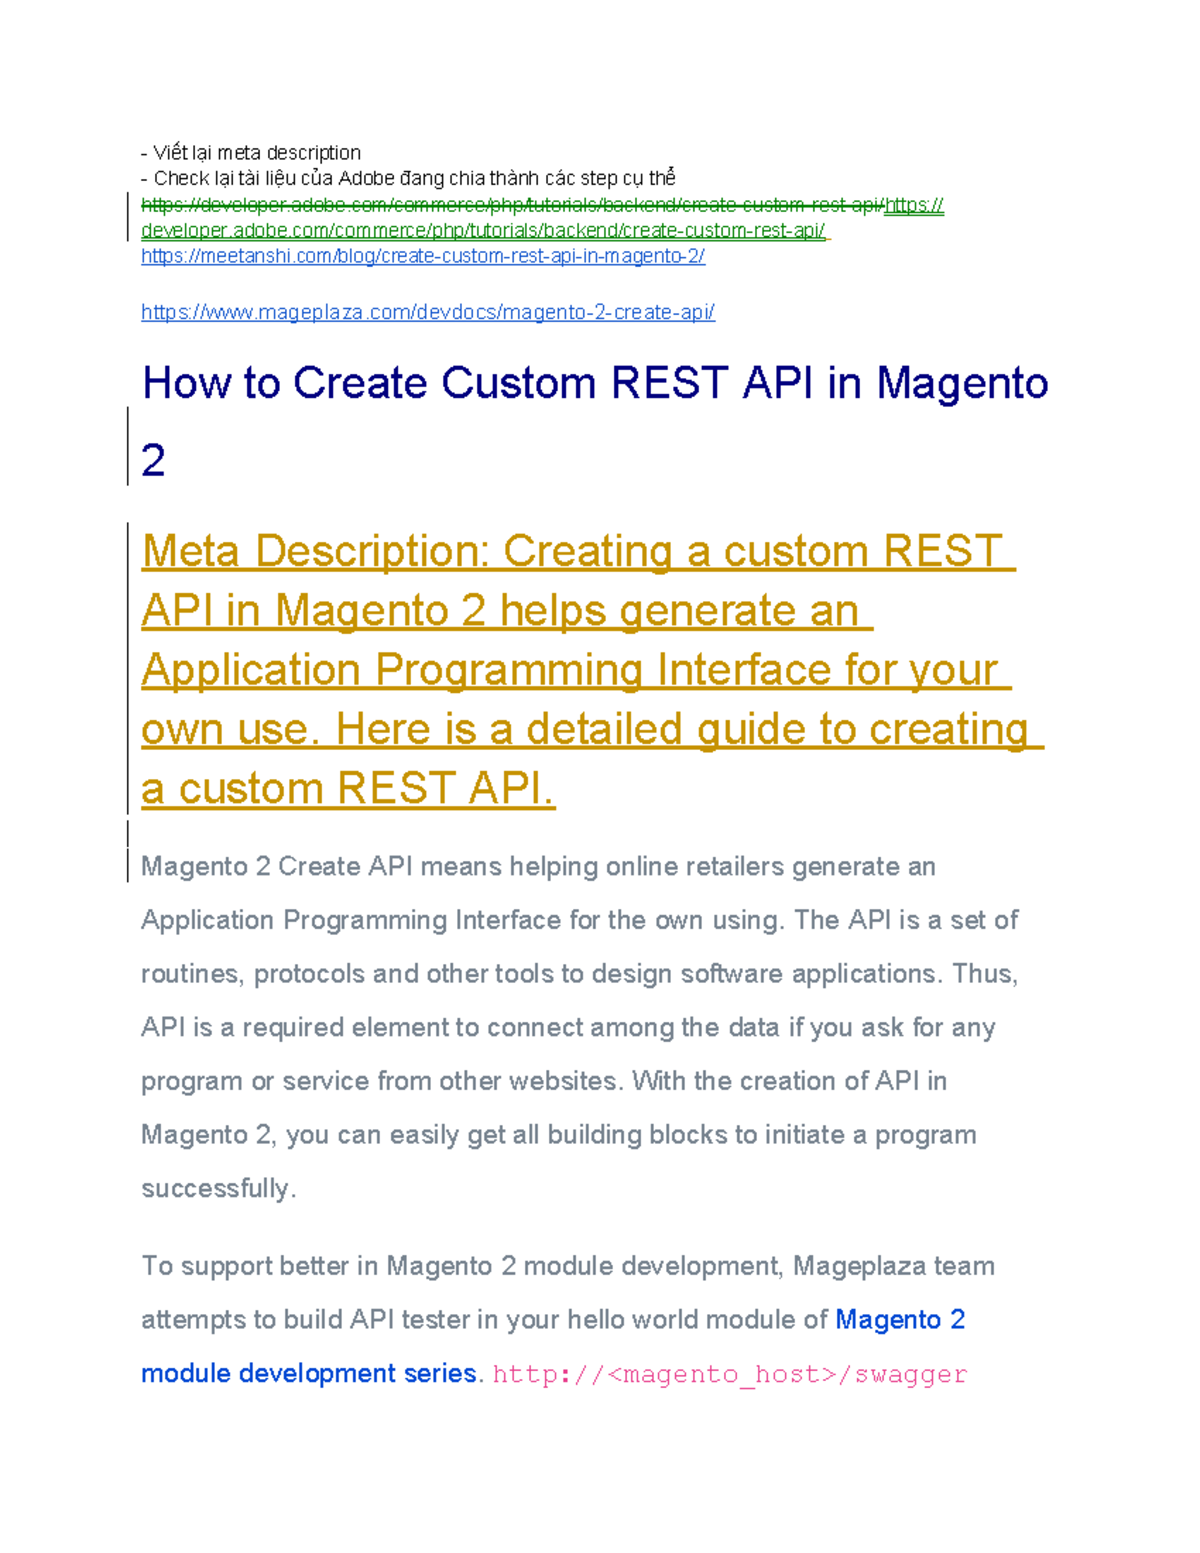
Task: Click the line 'routines, protocols and other tools'
Action: click(579, 974)
